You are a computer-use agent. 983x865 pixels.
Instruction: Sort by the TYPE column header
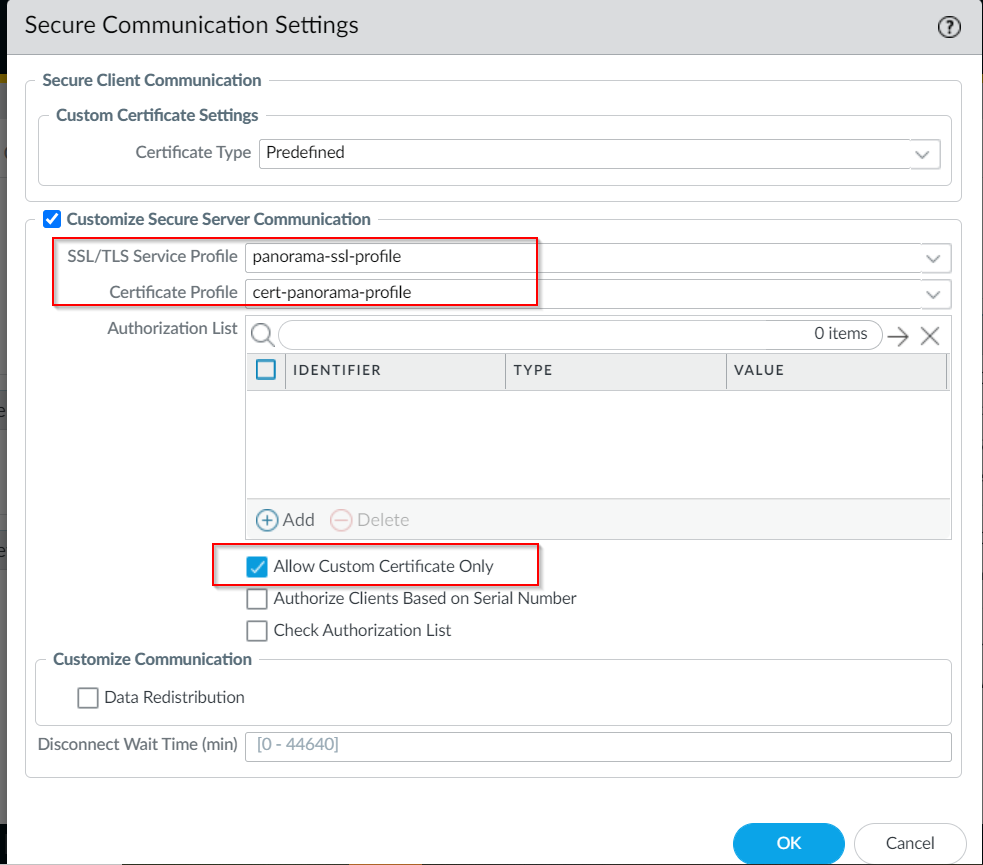point(533,370)
